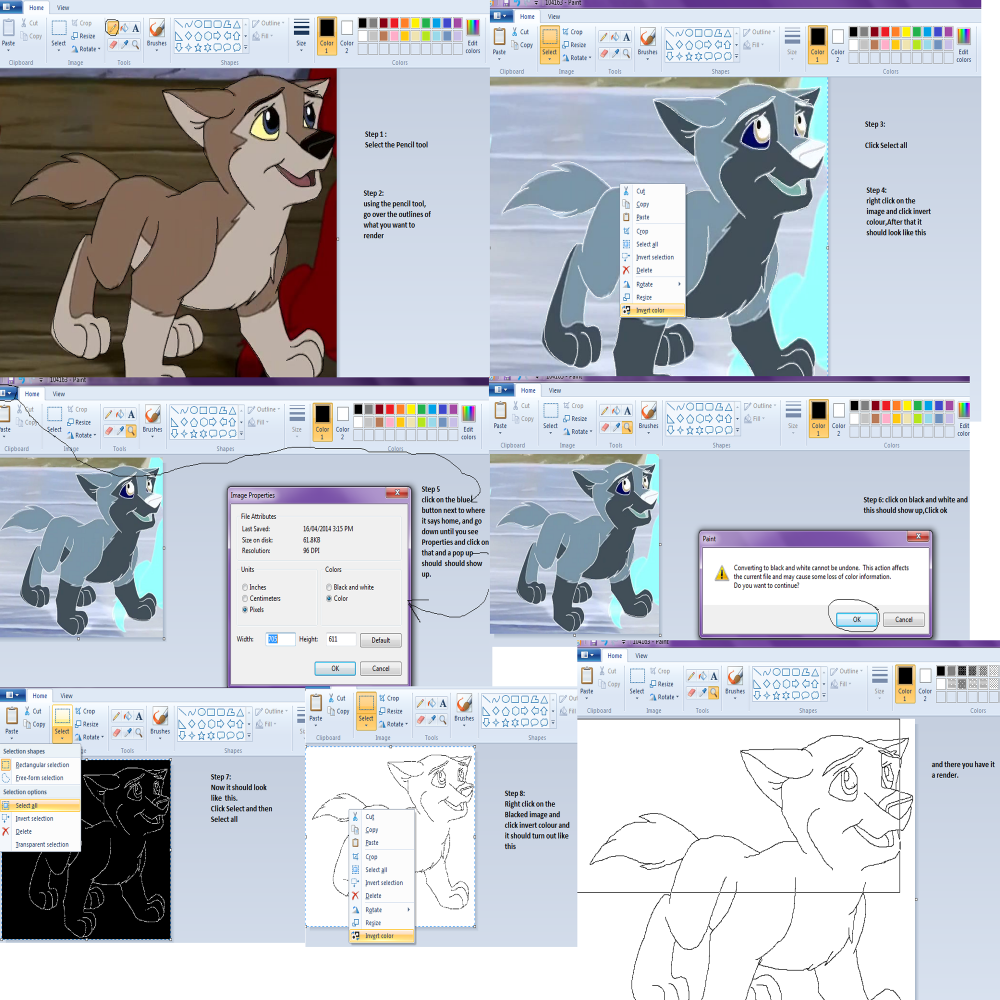Select the Inches units radio button
Image resolution: width=1000 pixels, height=1000 pixels.
coord(245,587)
